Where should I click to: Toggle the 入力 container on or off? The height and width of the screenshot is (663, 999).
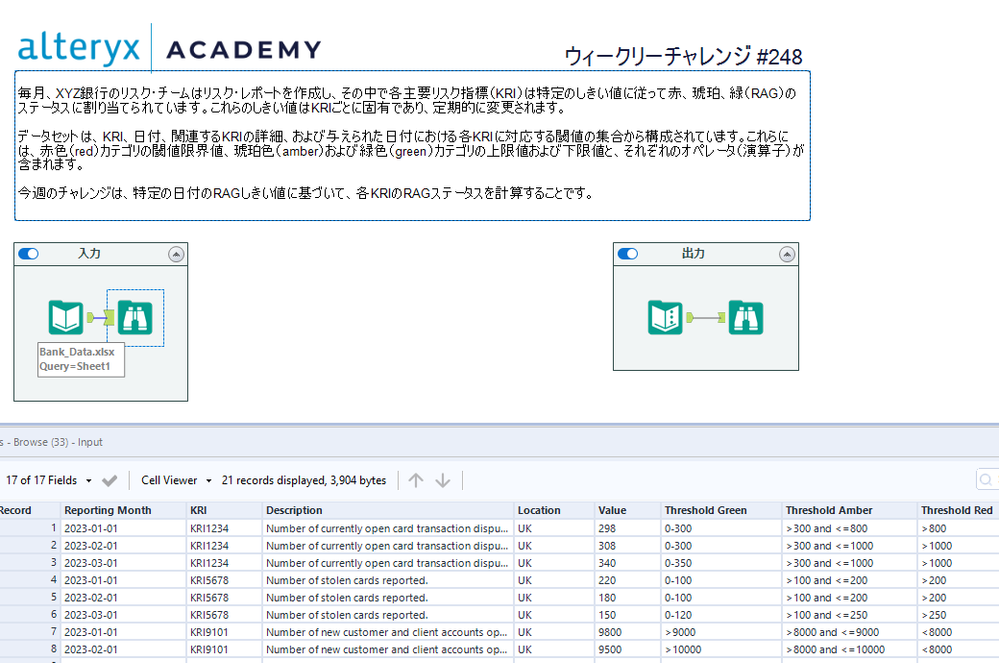29,253
